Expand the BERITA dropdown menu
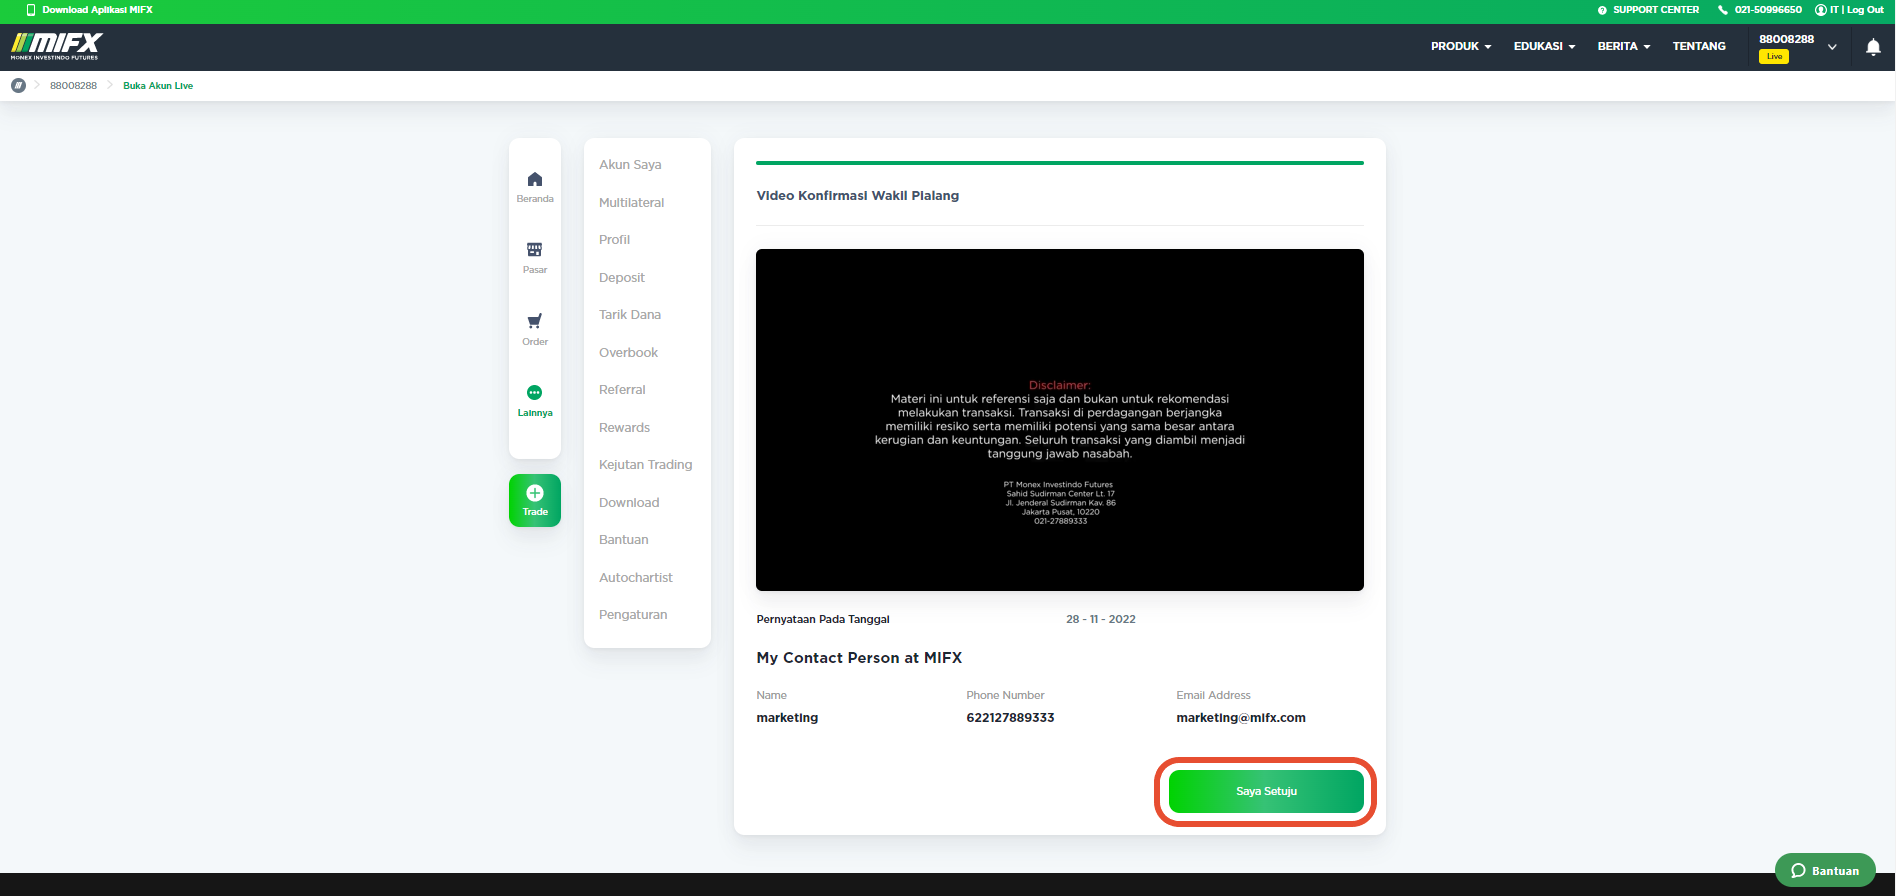The image size is (1896, 896). tap(1623, 47)
